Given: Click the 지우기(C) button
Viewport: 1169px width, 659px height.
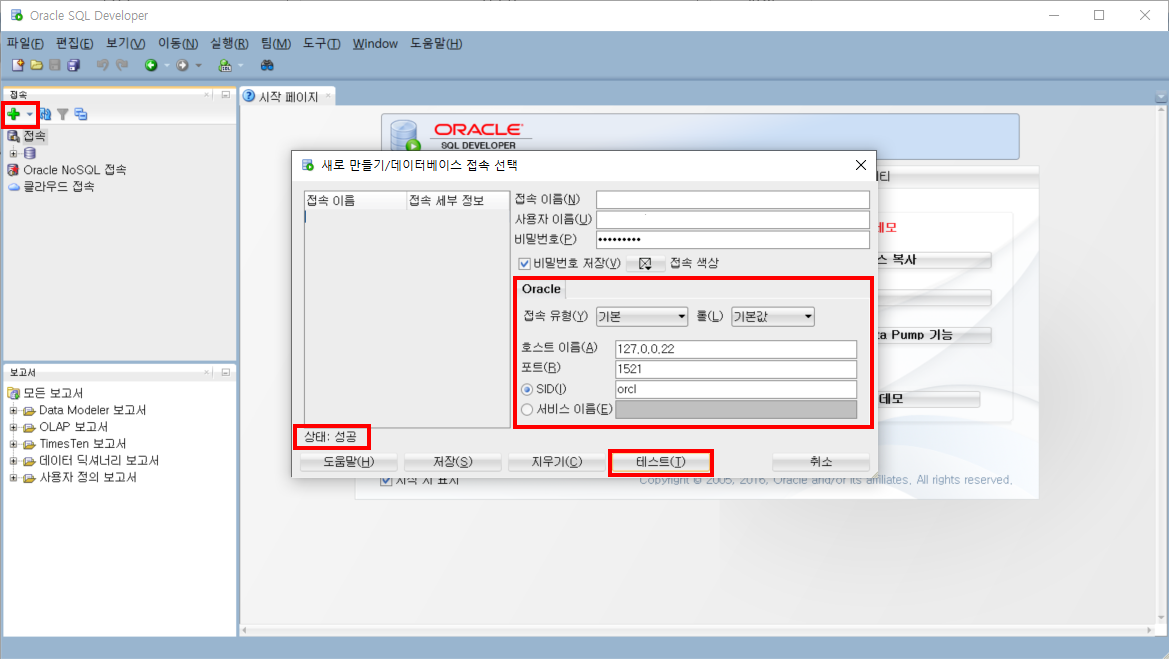Looking at the screenshot, I should (556, 462).
